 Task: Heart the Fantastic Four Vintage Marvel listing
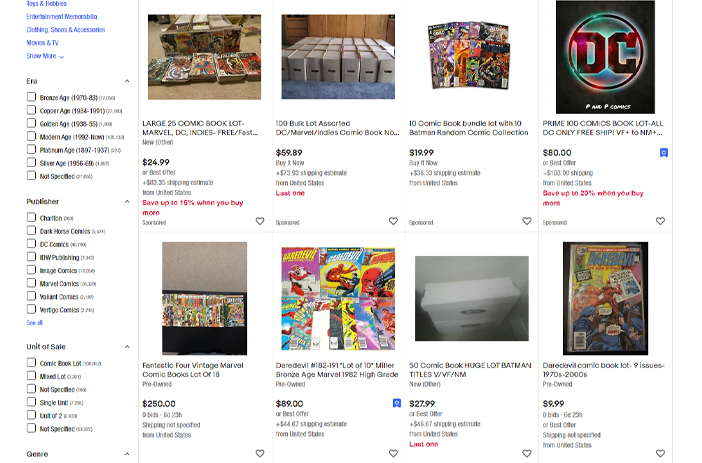260,454
